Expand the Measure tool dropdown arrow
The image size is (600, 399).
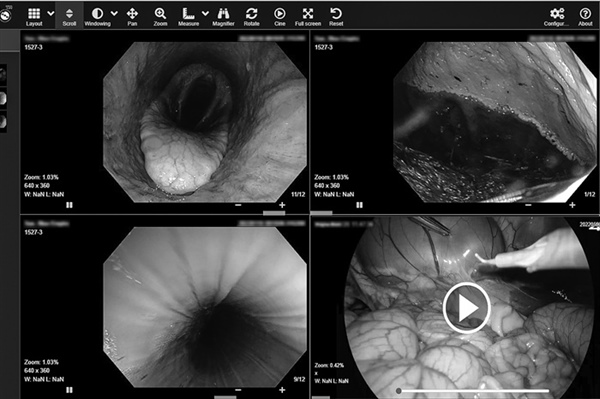point(205,13)
